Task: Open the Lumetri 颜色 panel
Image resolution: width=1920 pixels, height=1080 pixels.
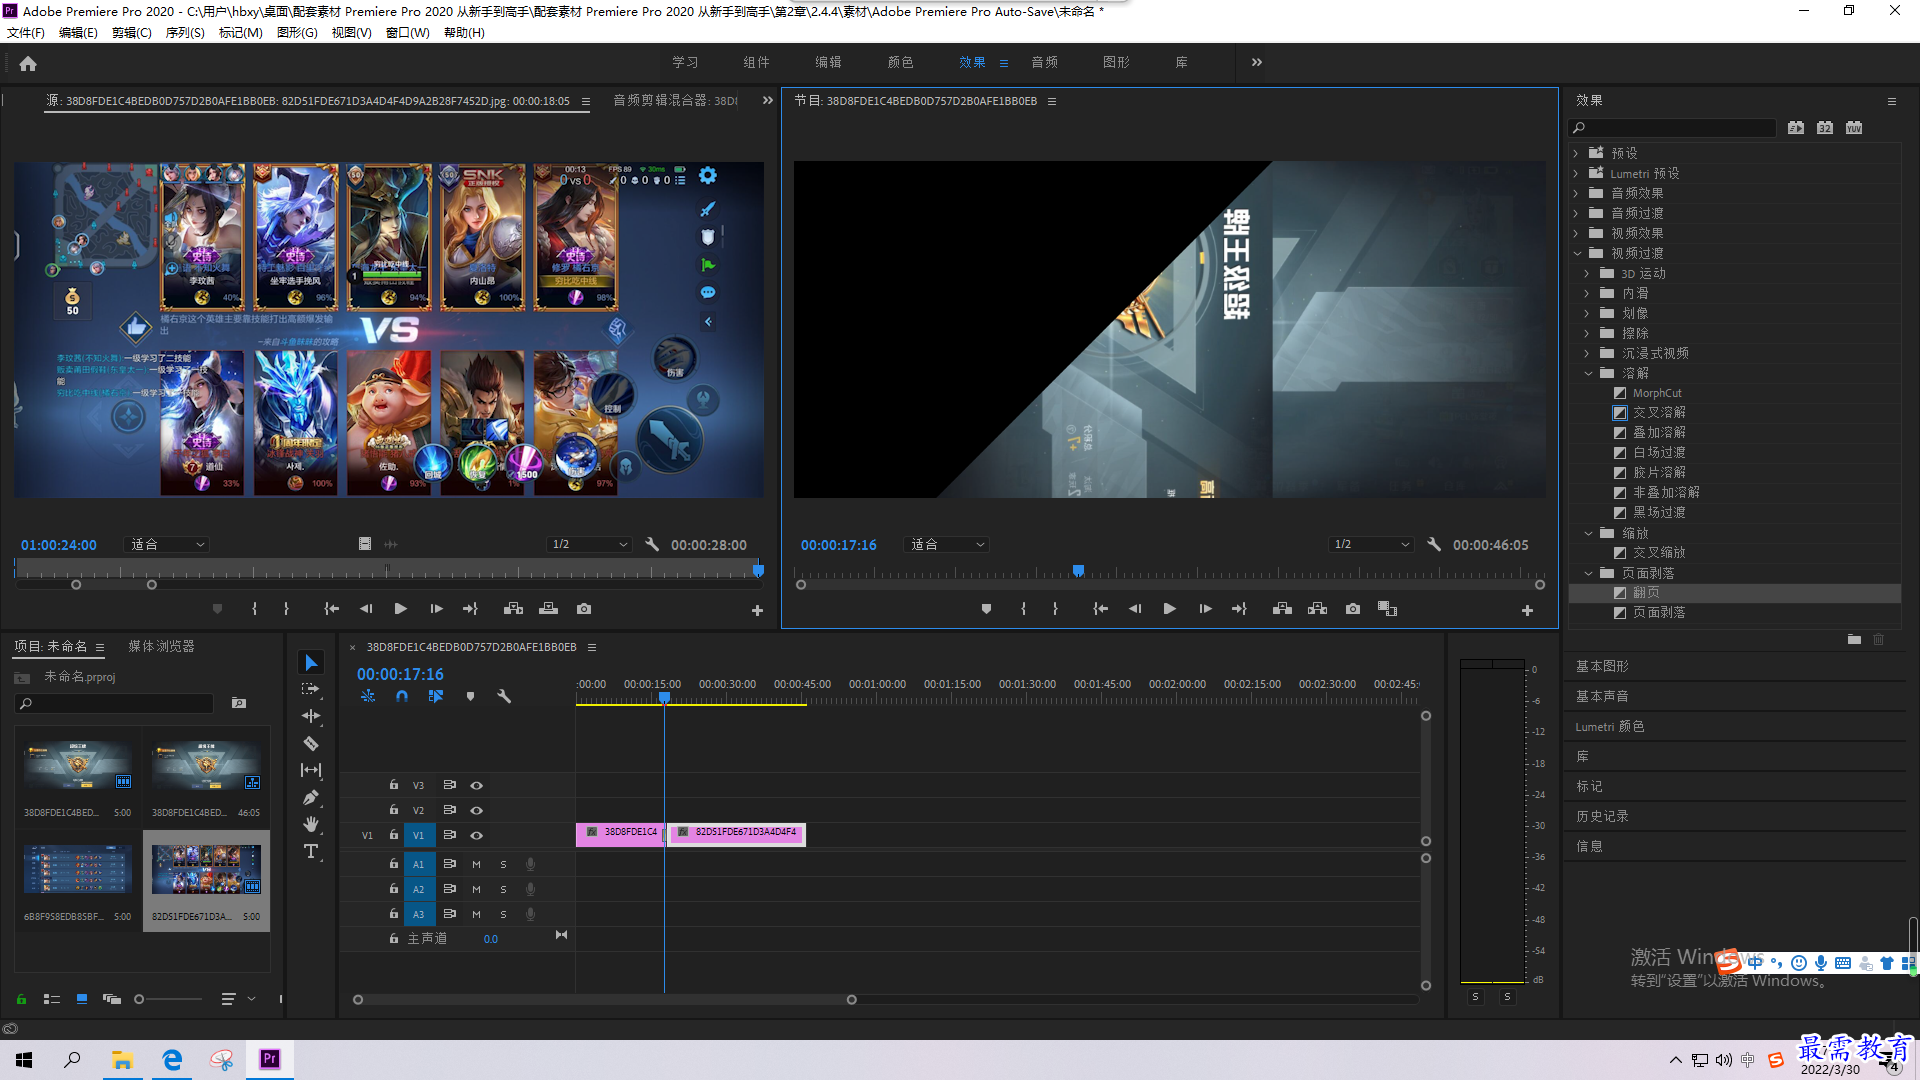Action: point(1609,726)
